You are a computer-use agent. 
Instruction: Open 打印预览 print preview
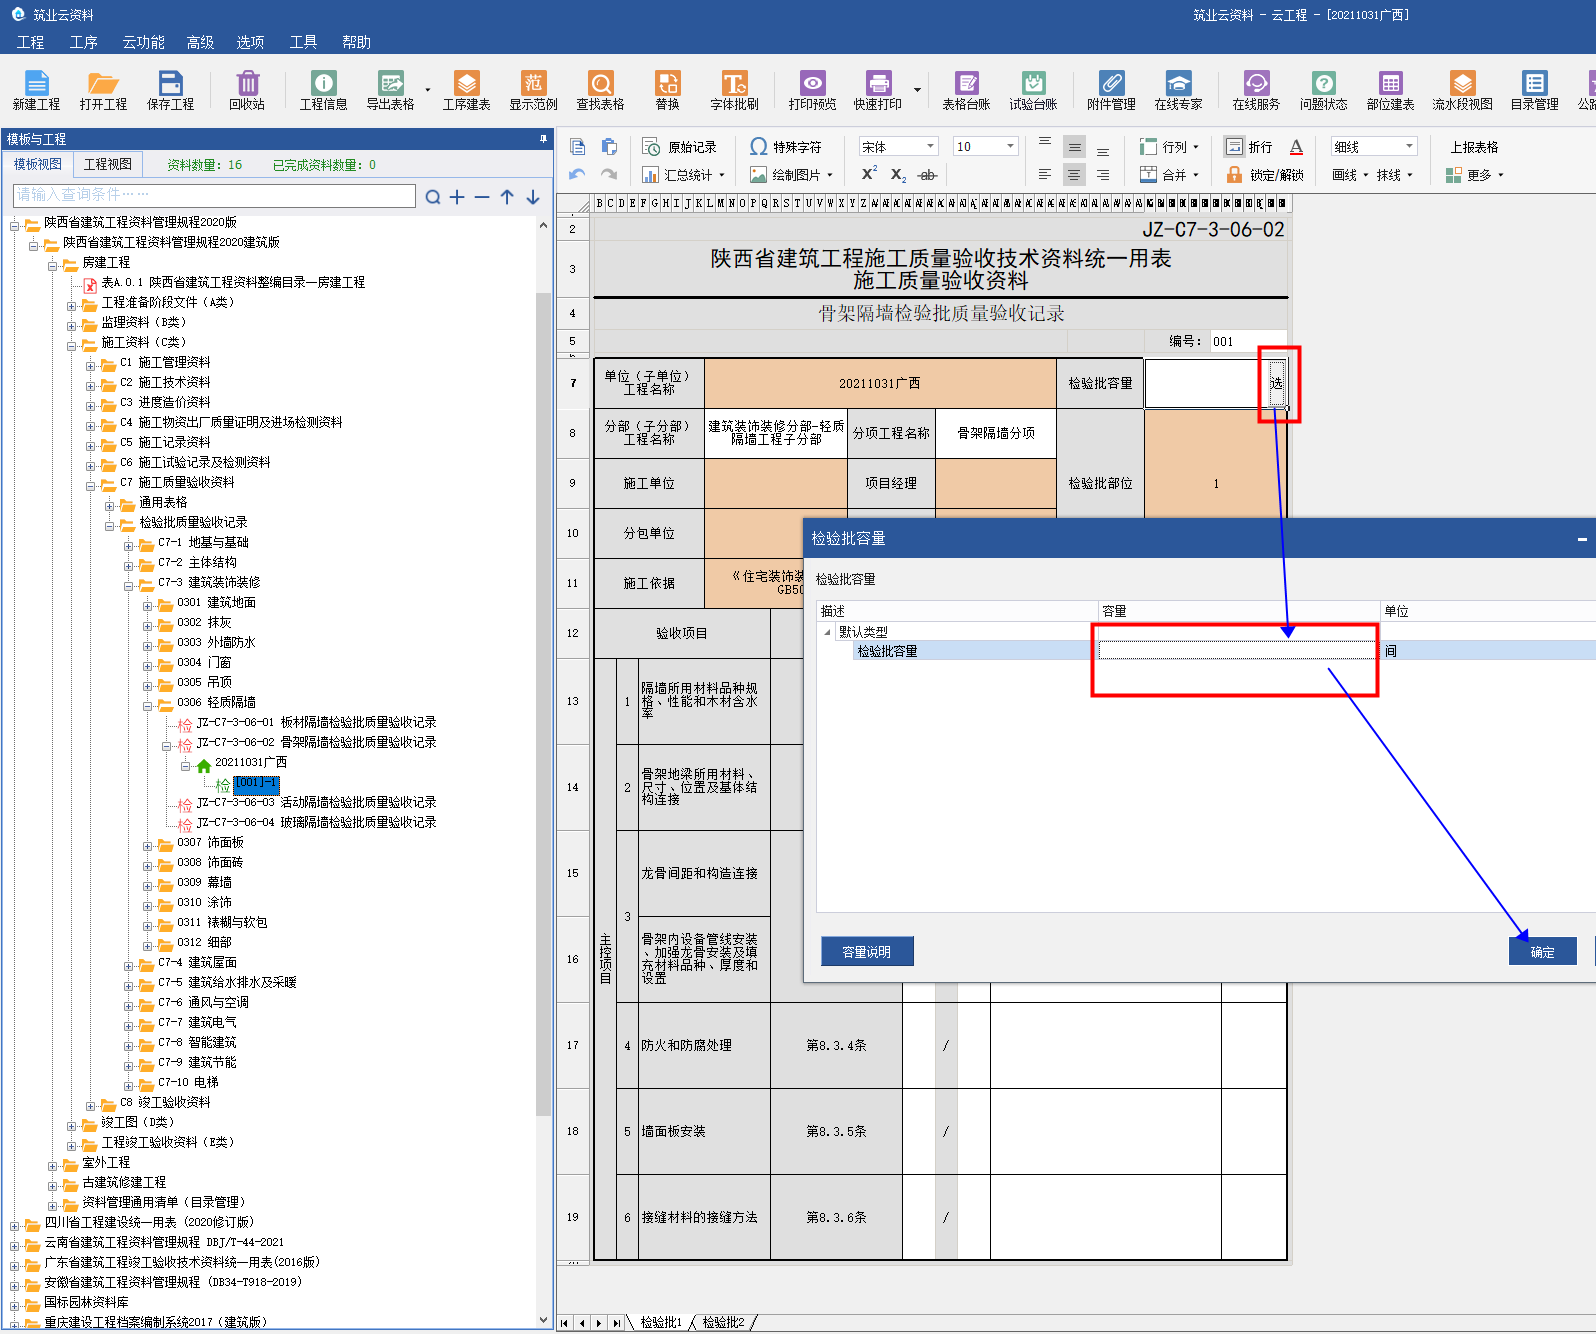(812, 90)
